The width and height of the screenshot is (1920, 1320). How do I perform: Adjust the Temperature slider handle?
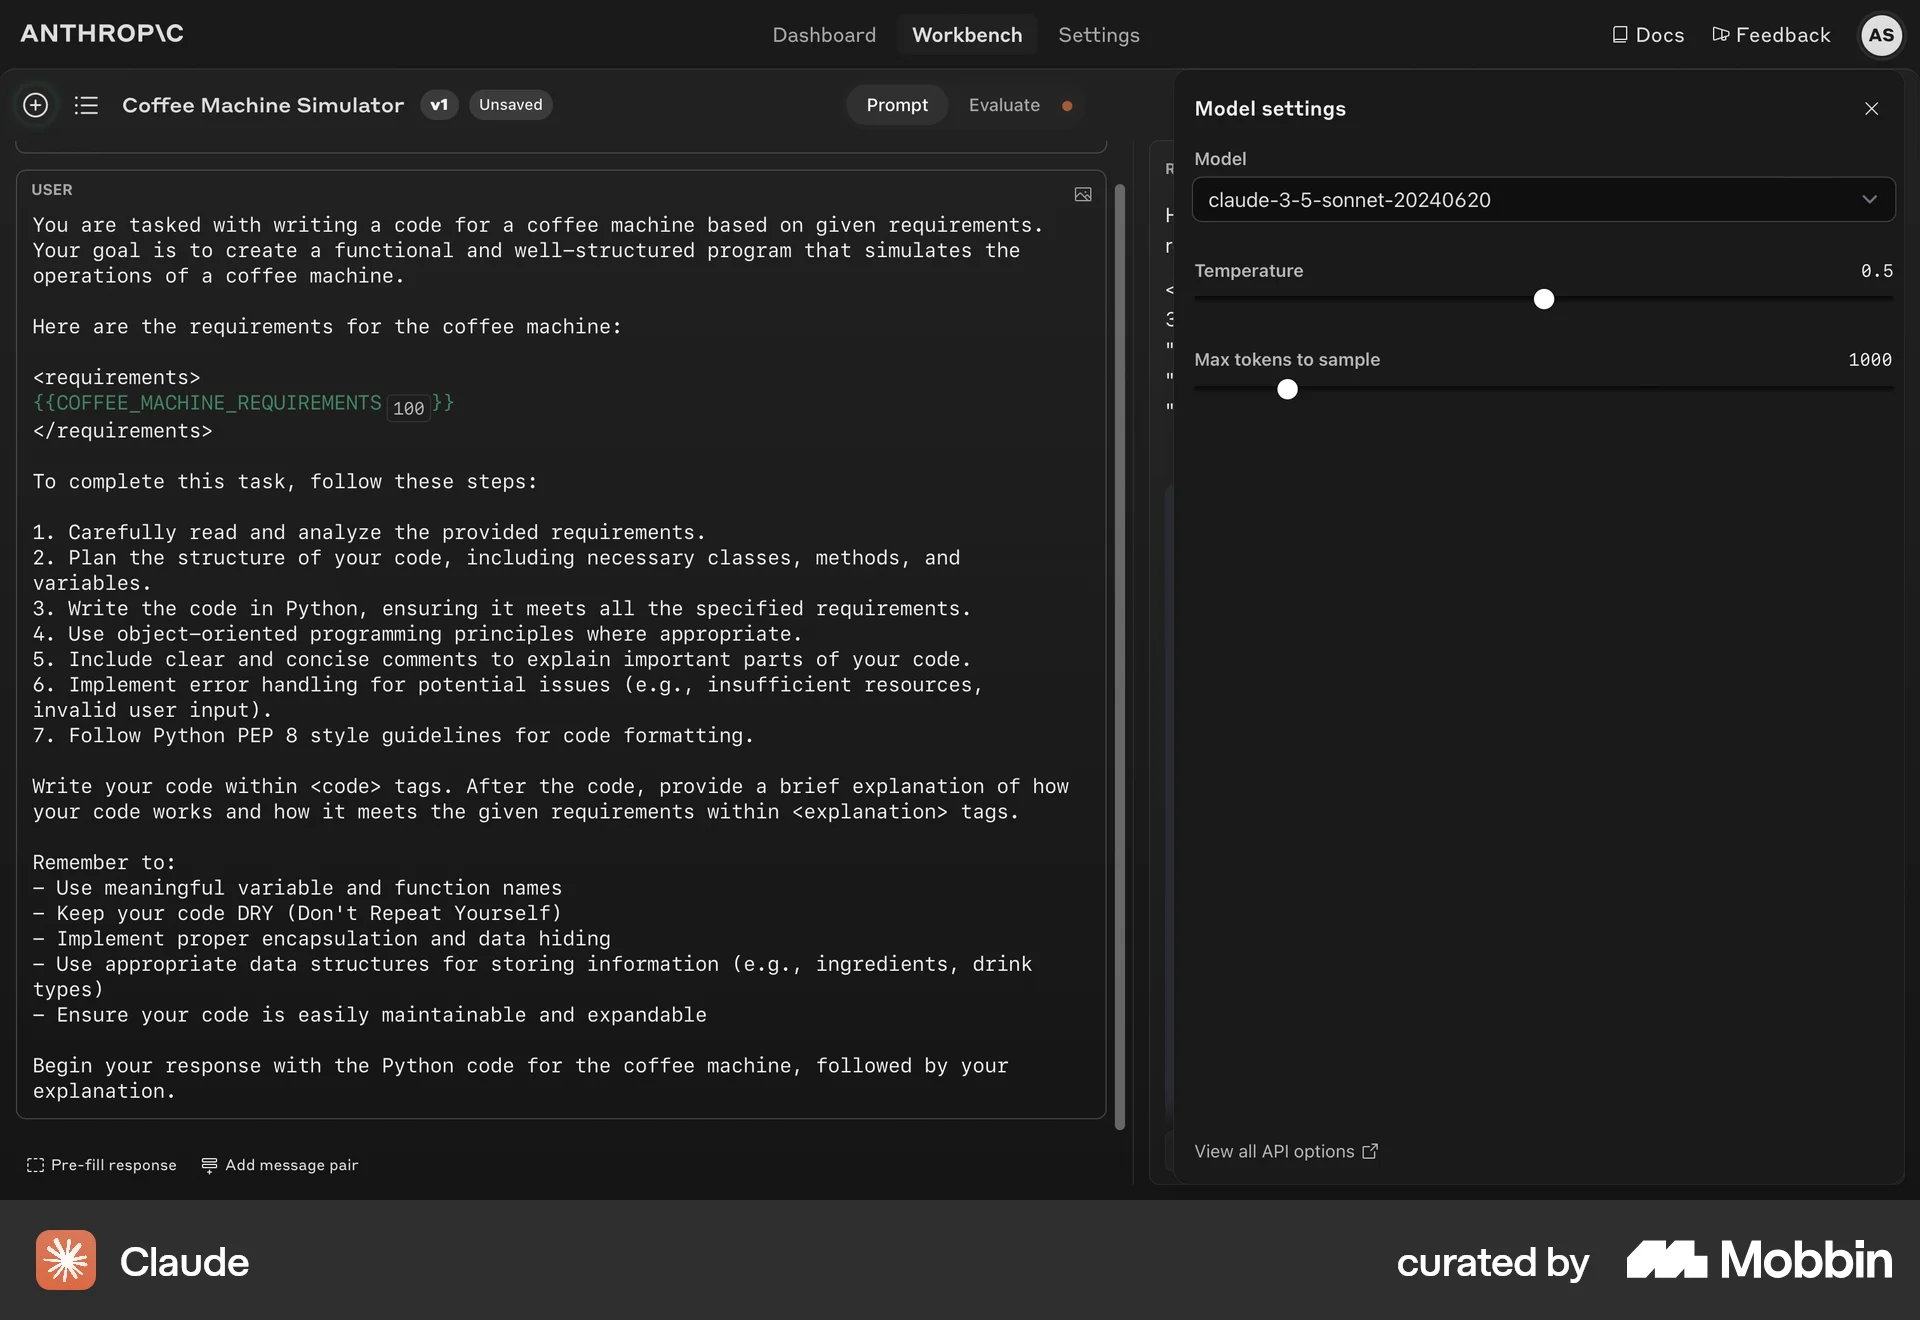[1543, 299]
